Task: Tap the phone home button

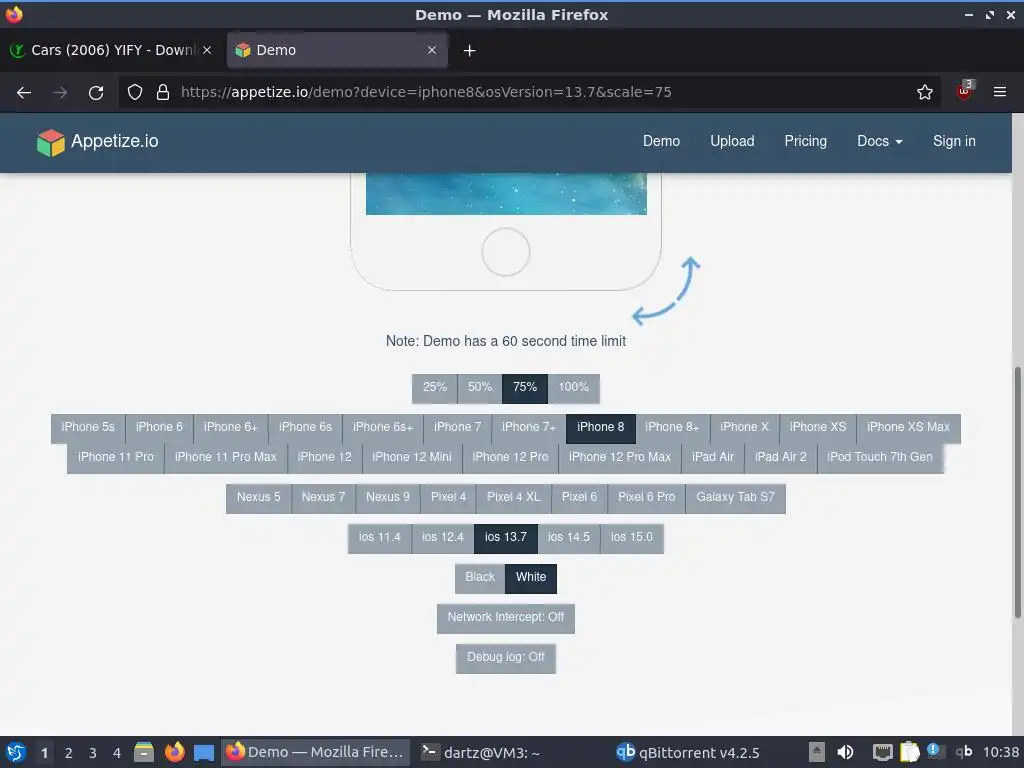Action: click(505, 252)
